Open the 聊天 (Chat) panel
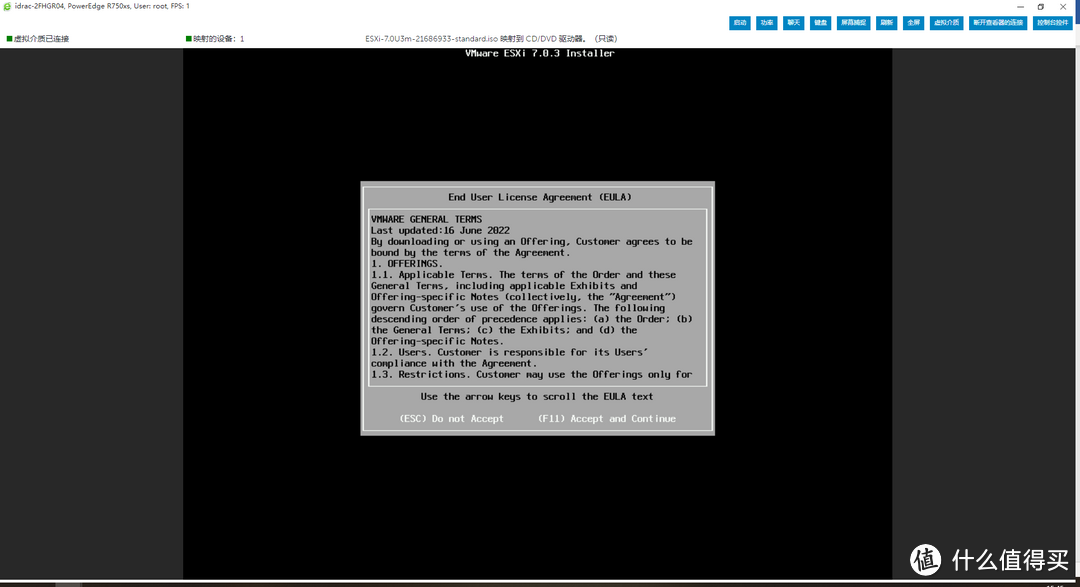 (x=793, y=23)
